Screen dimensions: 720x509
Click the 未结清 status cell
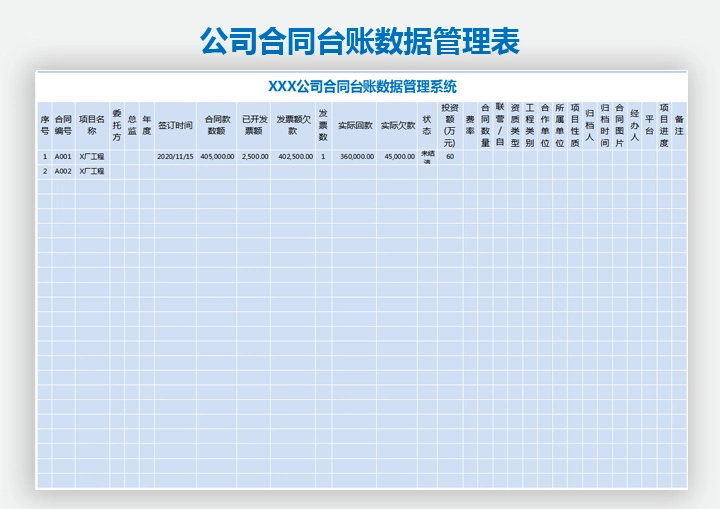[x=427, y=157]
